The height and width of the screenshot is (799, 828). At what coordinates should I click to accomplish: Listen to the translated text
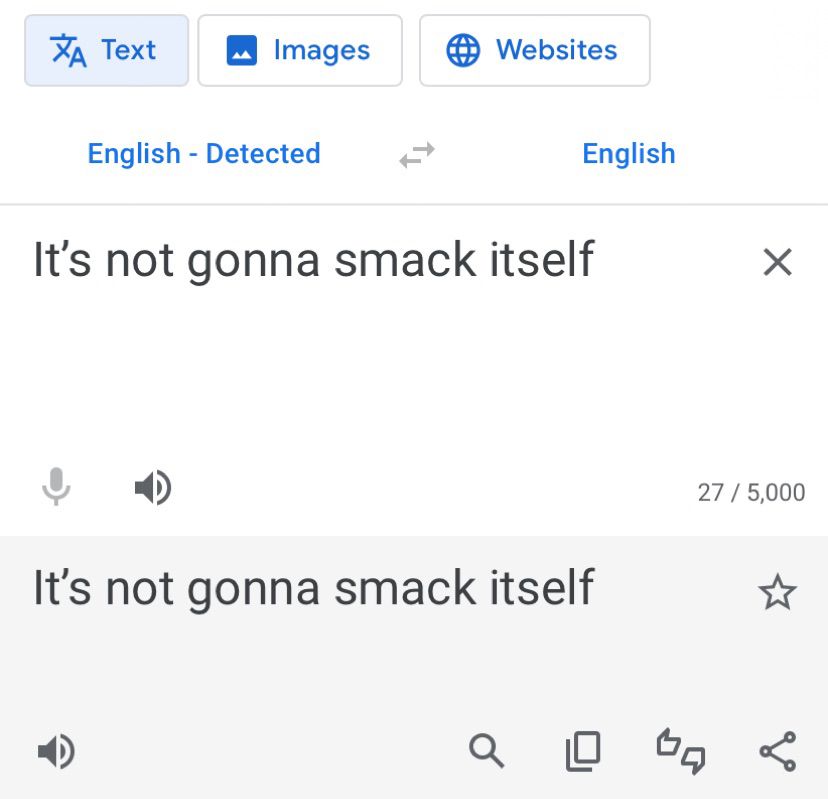point(56,750)
